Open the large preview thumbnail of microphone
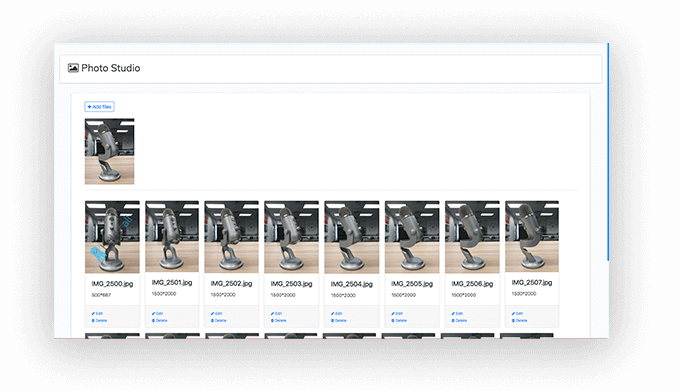679x391 pixels. click(110, 152)
